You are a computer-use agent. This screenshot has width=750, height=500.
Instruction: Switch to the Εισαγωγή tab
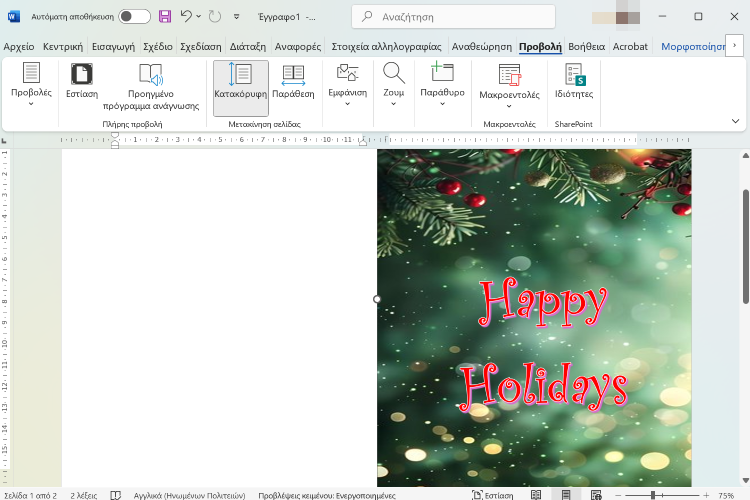pos(113,46)
